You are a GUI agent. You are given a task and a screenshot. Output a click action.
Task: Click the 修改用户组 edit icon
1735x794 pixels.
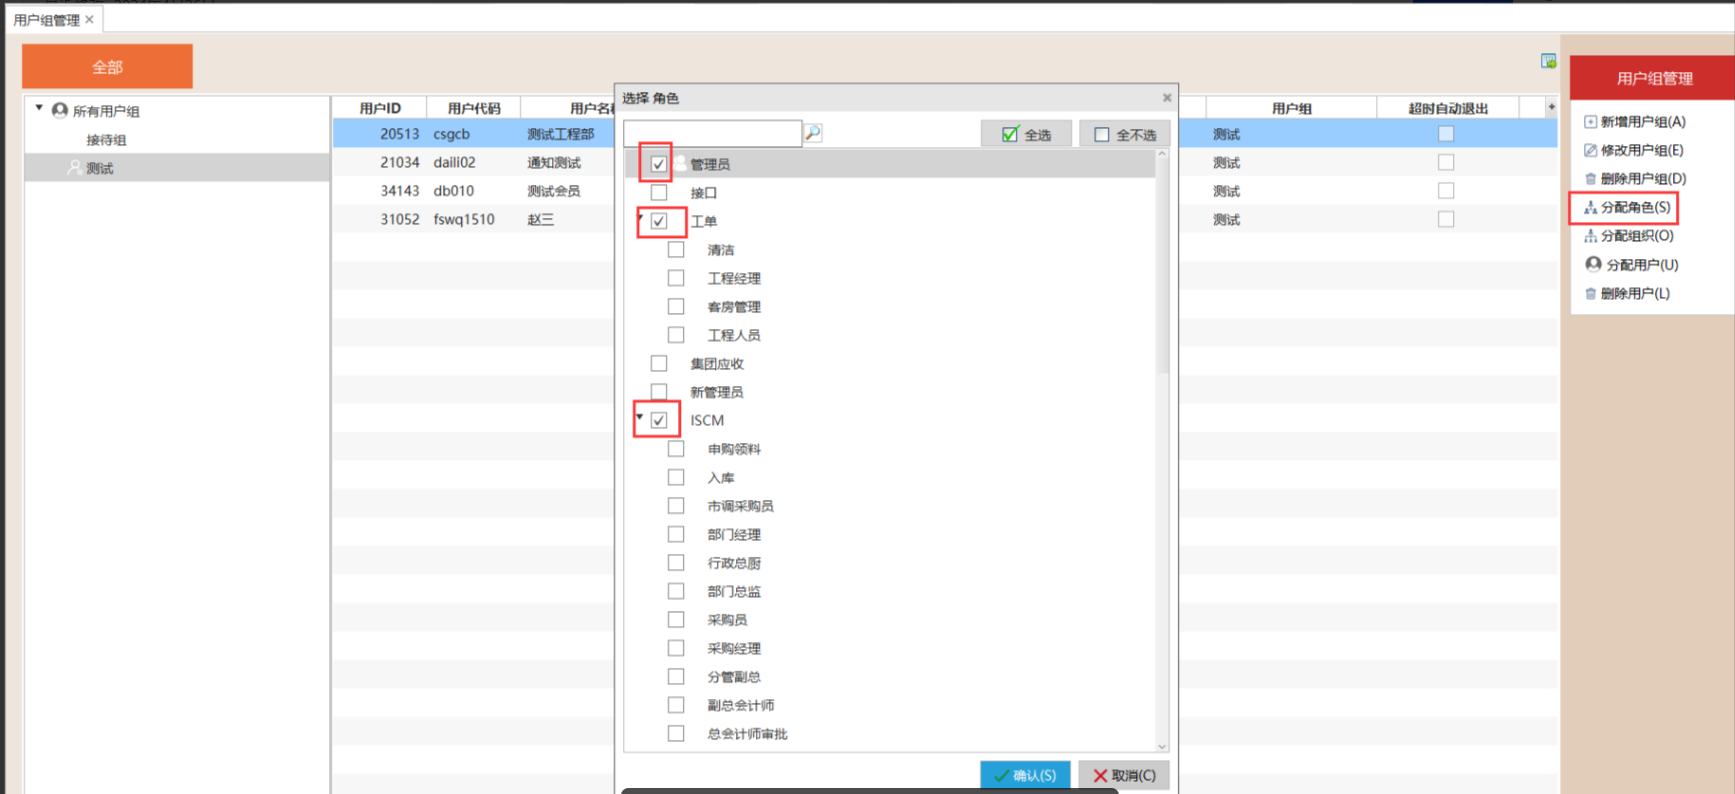pyautogui.click(x=1590, y=151)
